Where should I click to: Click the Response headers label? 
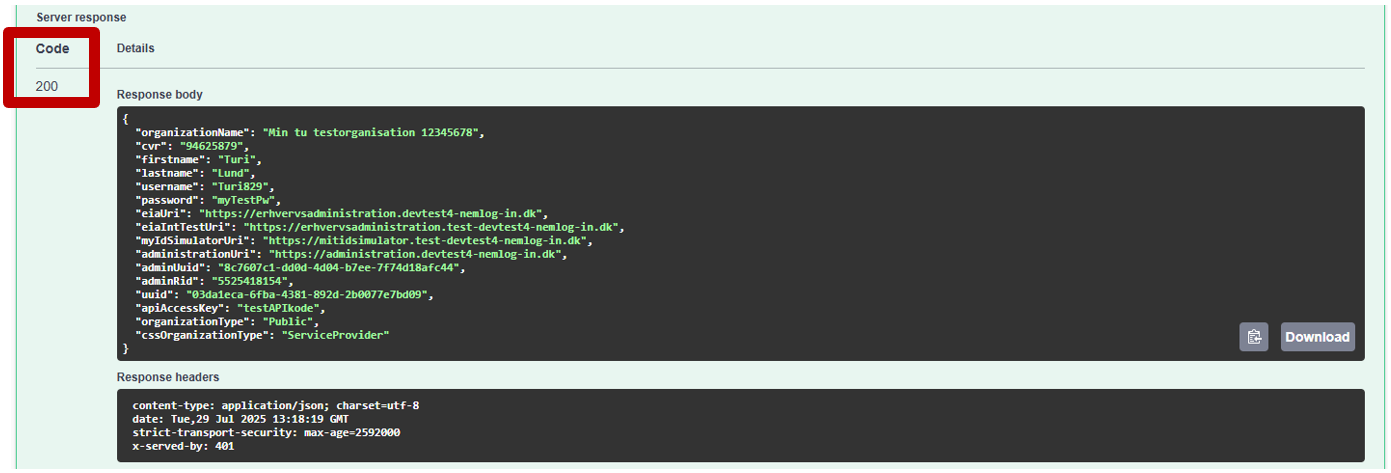(168, 377)
